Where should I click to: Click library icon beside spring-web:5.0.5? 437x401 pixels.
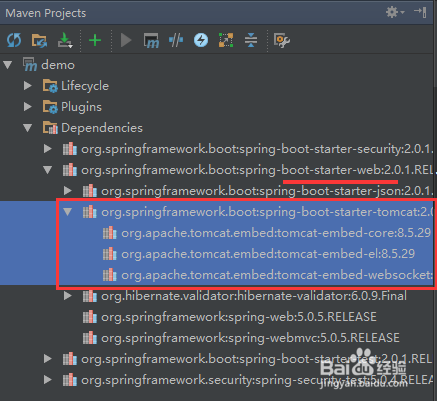pos(90,317)
